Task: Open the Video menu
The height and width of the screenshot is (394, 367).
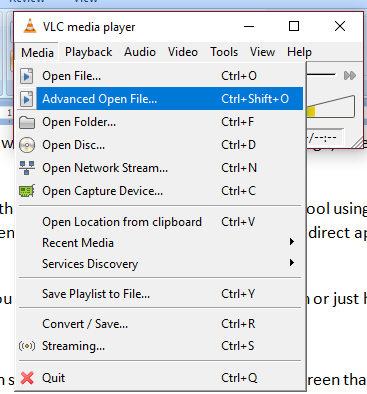Action: (183, 52)
